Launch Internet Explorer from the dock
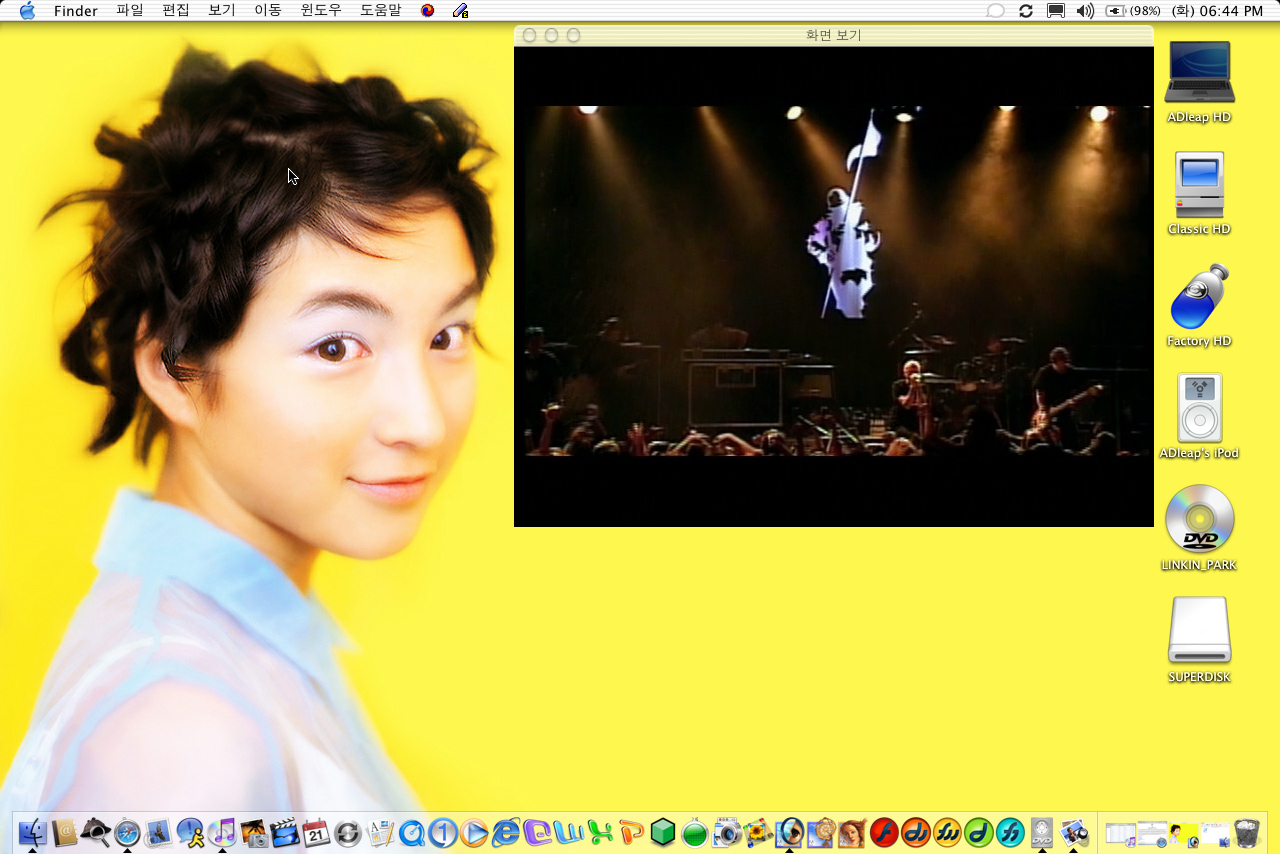Screen dimensions: 1280x854 [x=506, y=832]
